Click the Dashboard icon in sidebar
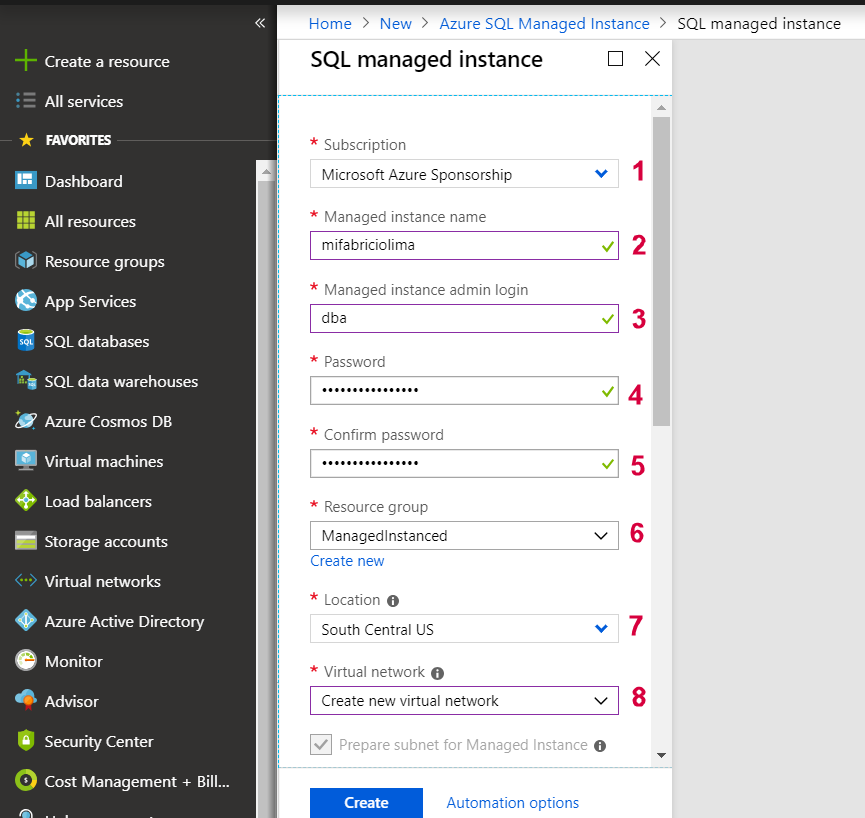Image resolution: width=865 pixels, height=818 pixels. click(26, 181)
